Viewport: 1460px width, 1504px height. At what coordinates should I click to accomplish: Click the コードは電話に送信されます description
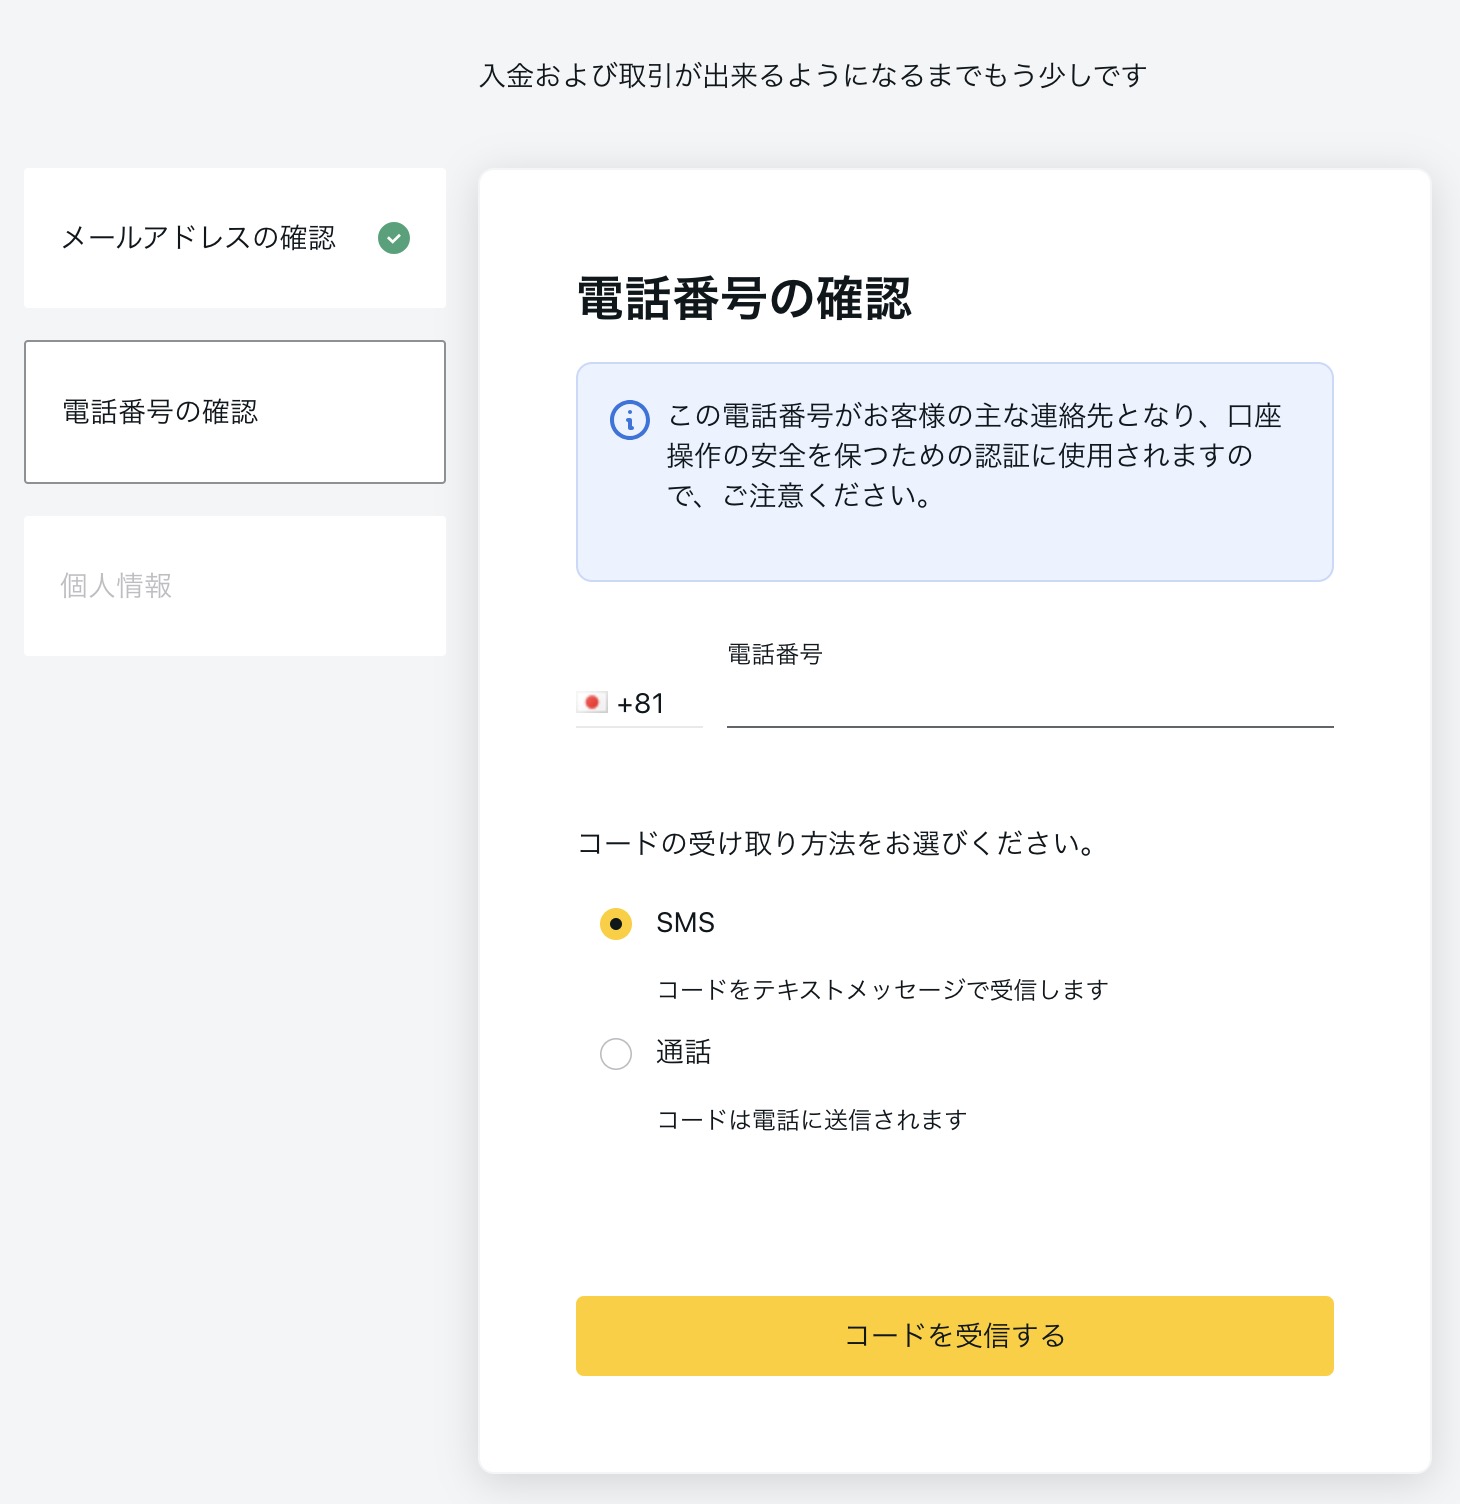[x=811, y=1120]
